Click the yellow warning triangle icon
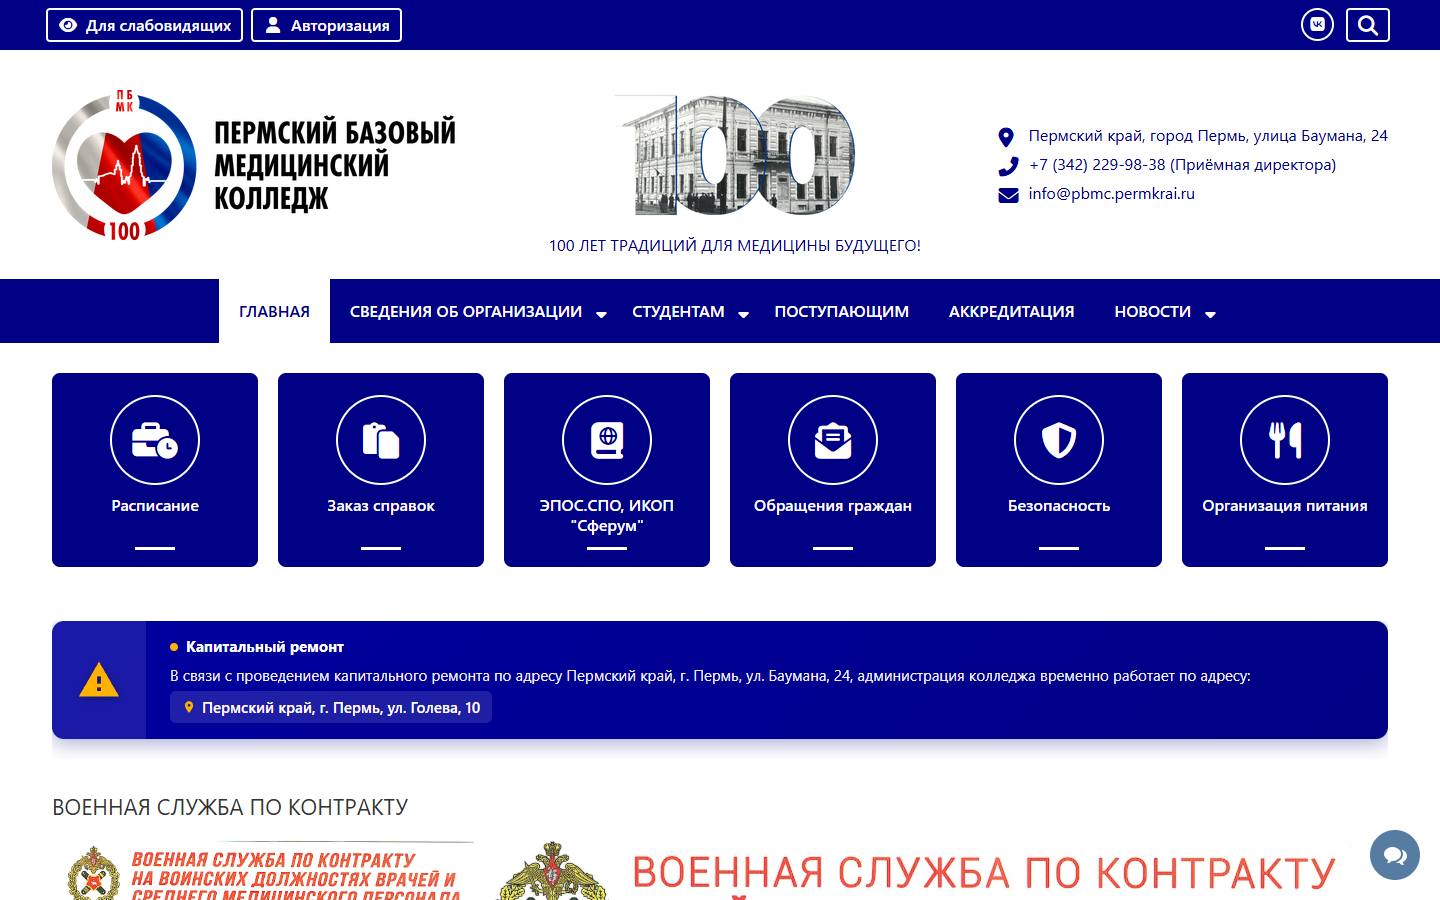Screen dimensions: 1440x900 [99, 680]
